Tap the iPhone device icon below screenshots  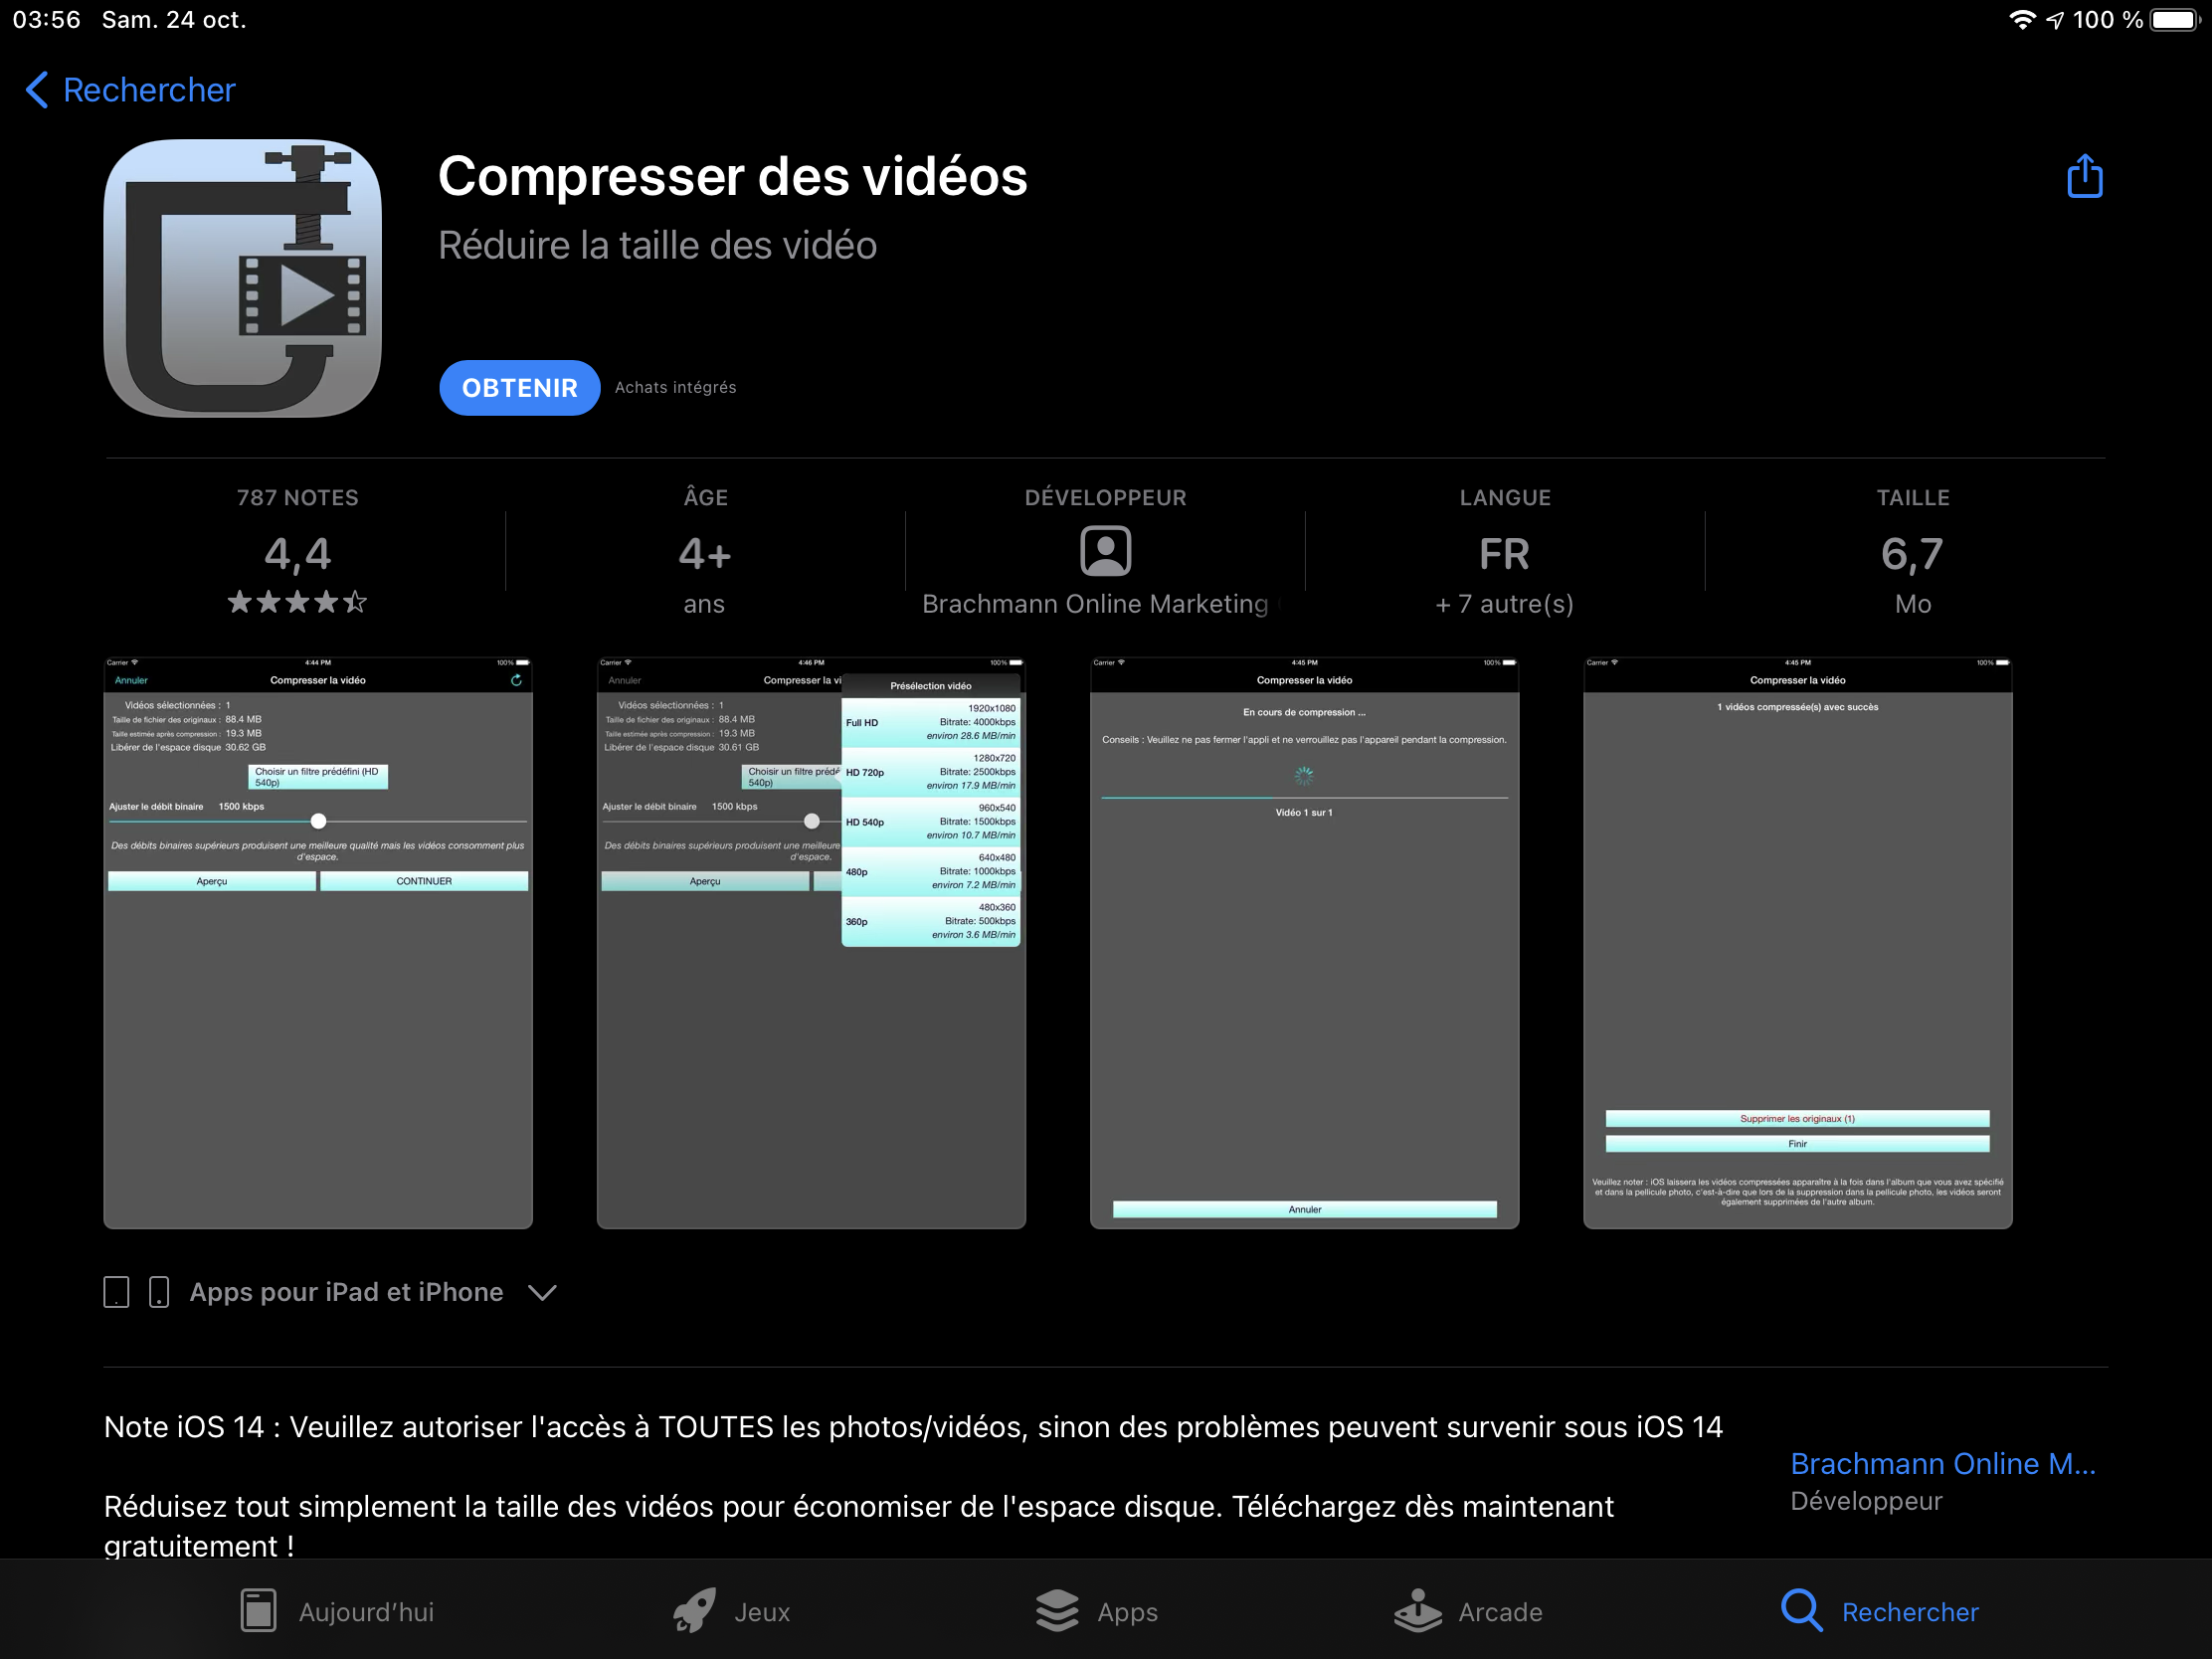point(159,1292)
